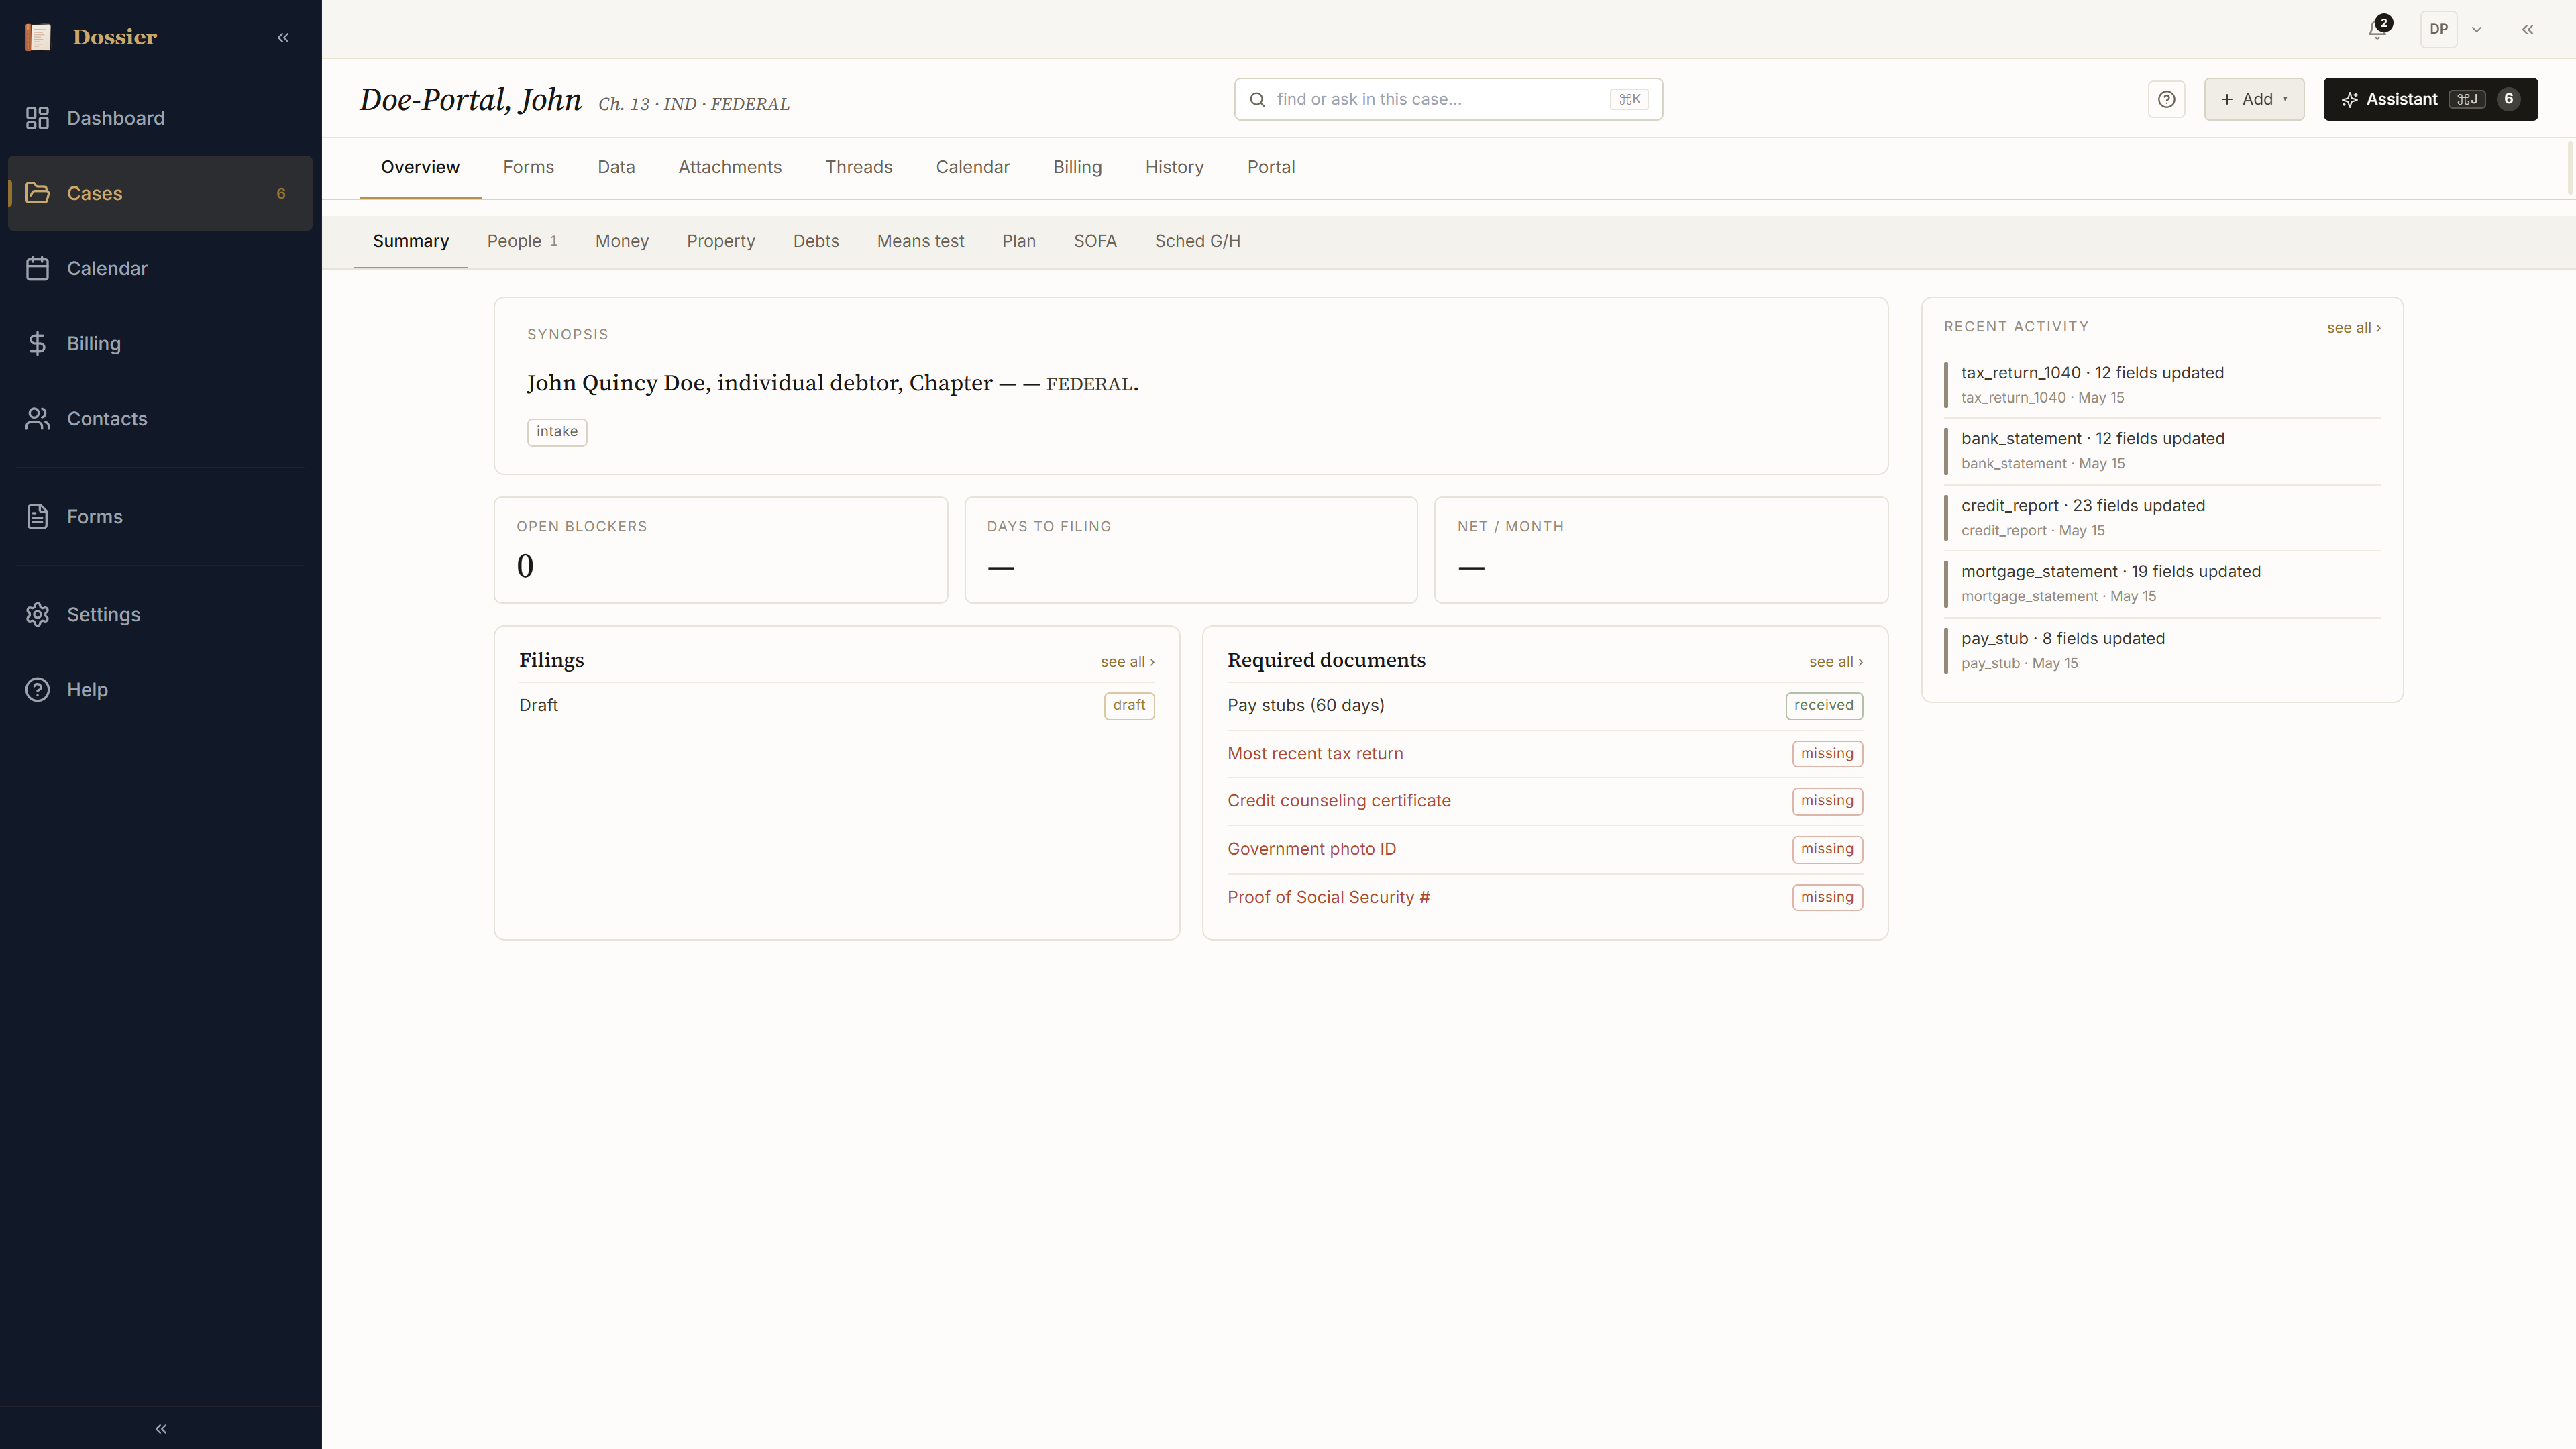Image resolution: width=2576 pixels, height=1449 pixels.
Task: Click missing badge for Government photo ID
Action: point(1827,849)
